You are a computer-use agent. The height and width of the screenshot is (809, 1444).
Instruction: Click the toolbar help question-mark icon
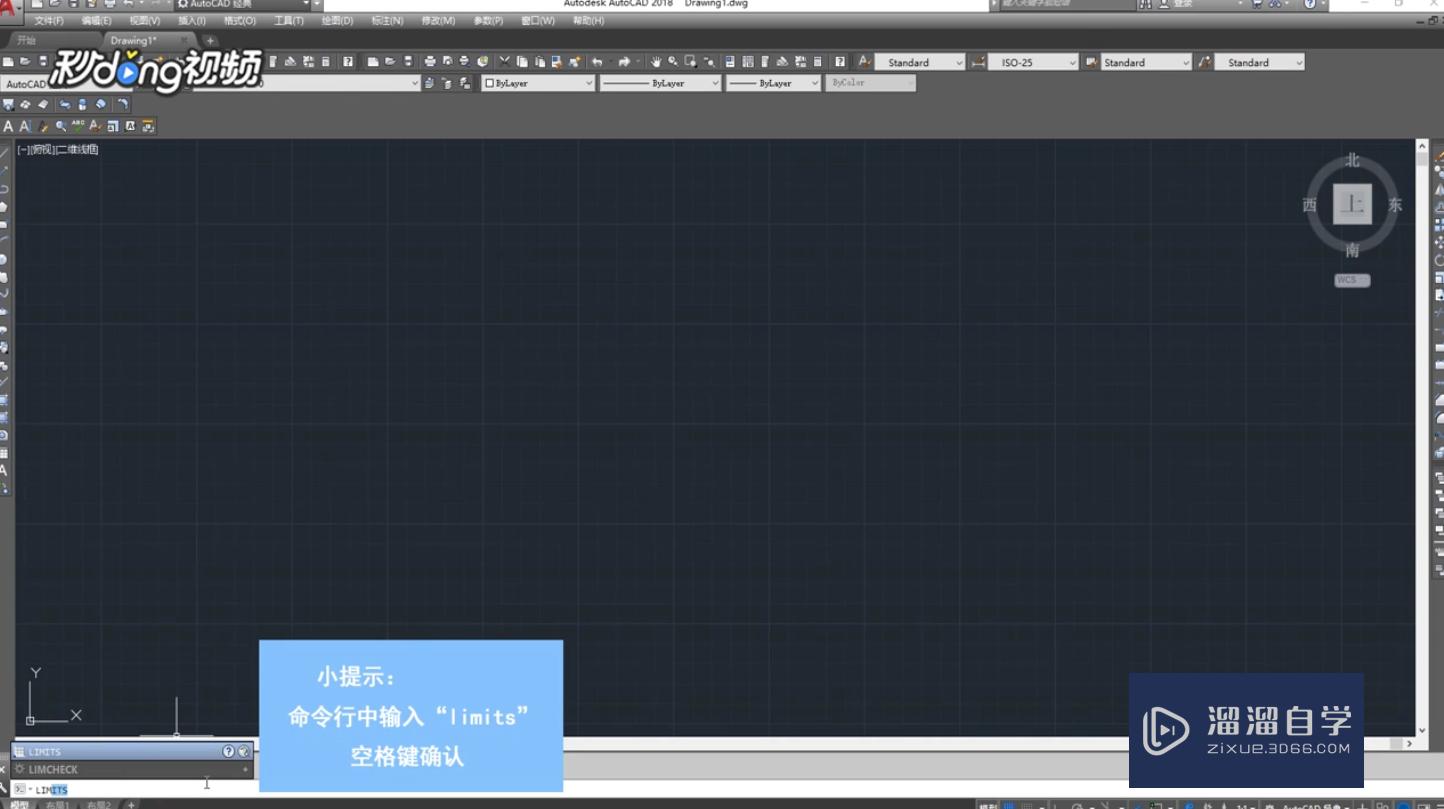pos(840,62)
